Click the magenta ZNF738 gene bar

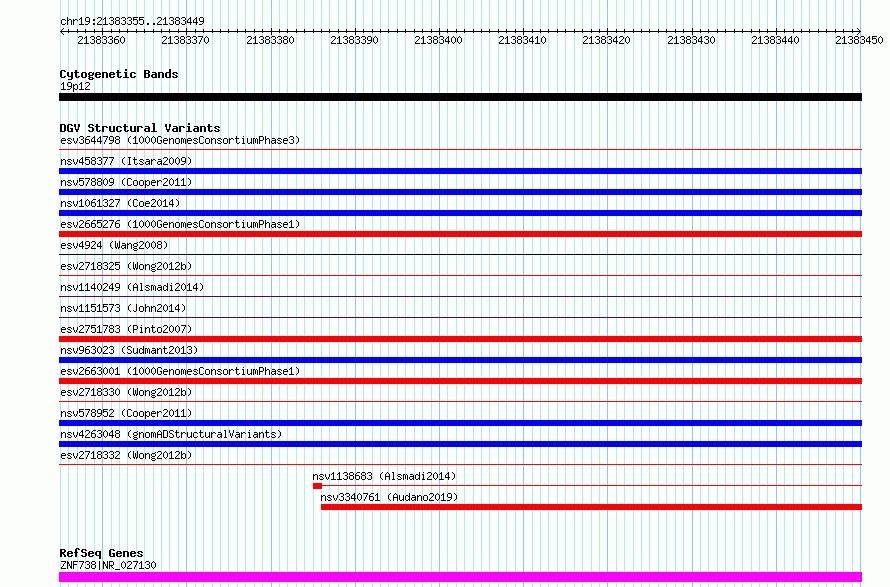pyautogui.click(x=460, y=577)
